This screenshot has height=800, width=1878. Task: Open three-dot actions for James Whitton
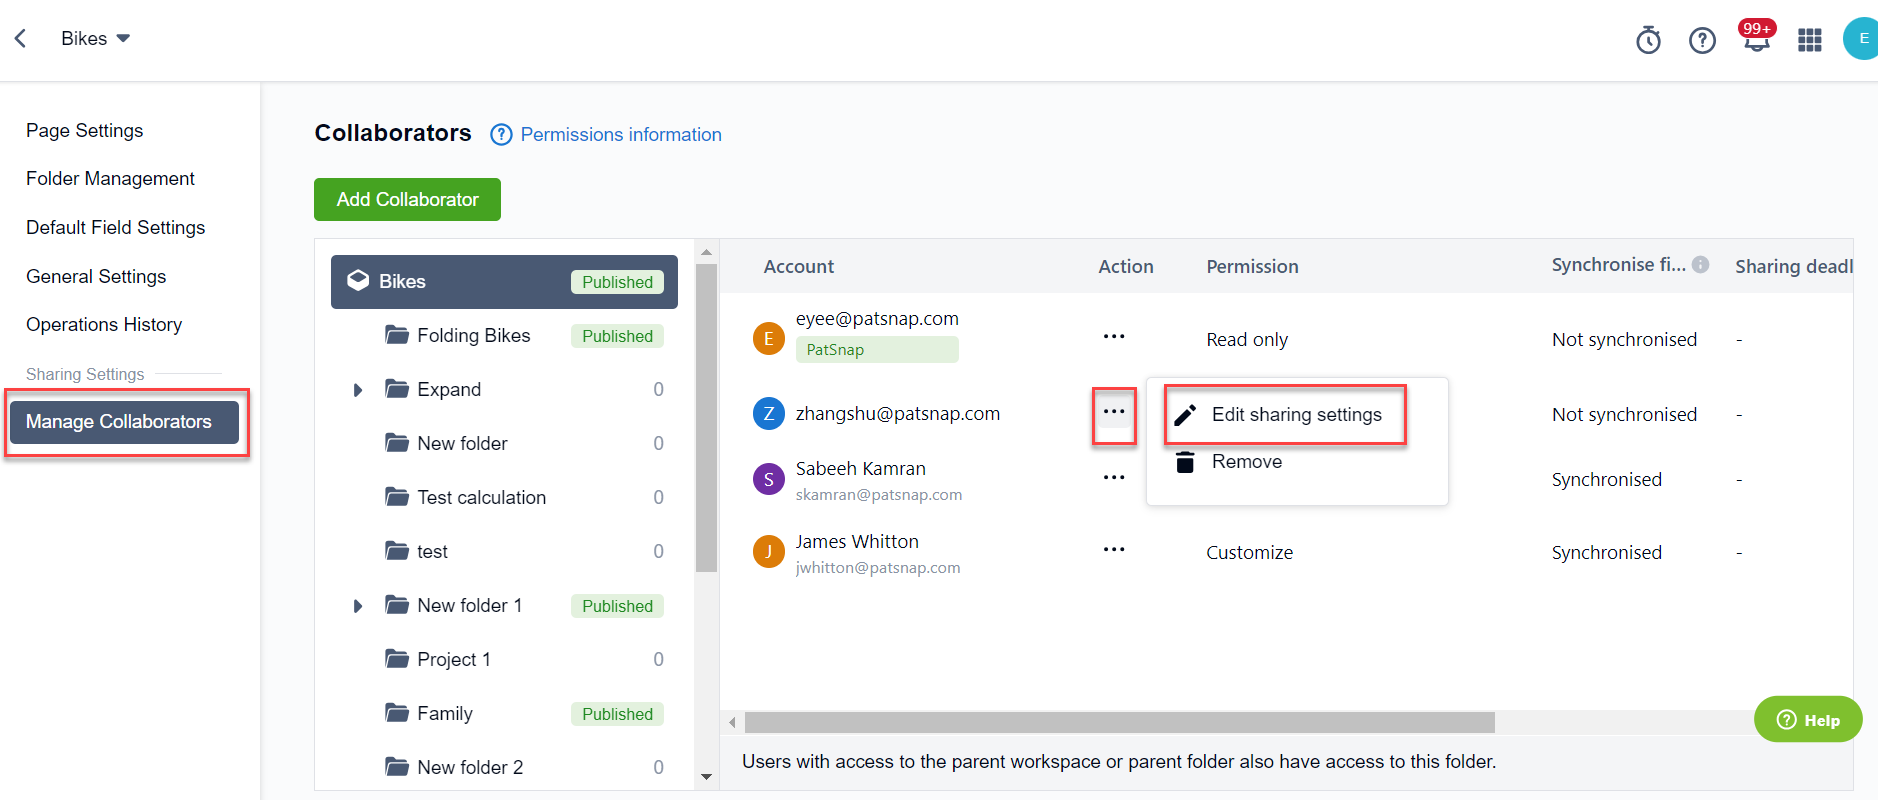click(x=1114, y=550)
